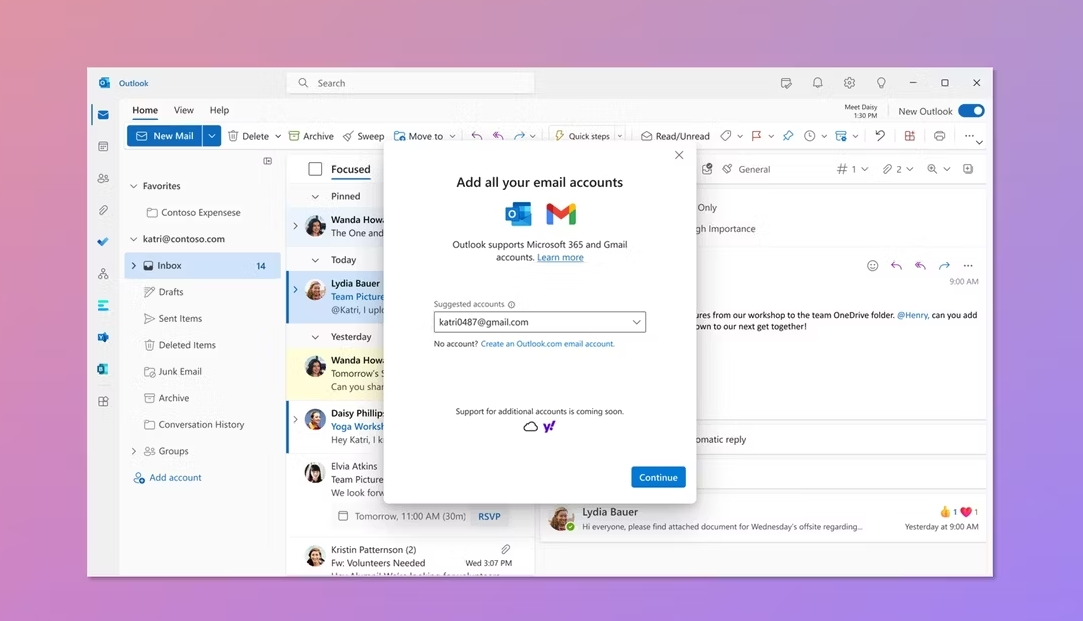Click the Search bar at the top
The width and height of the screenshot is (1083, 621).
[410, 82]
